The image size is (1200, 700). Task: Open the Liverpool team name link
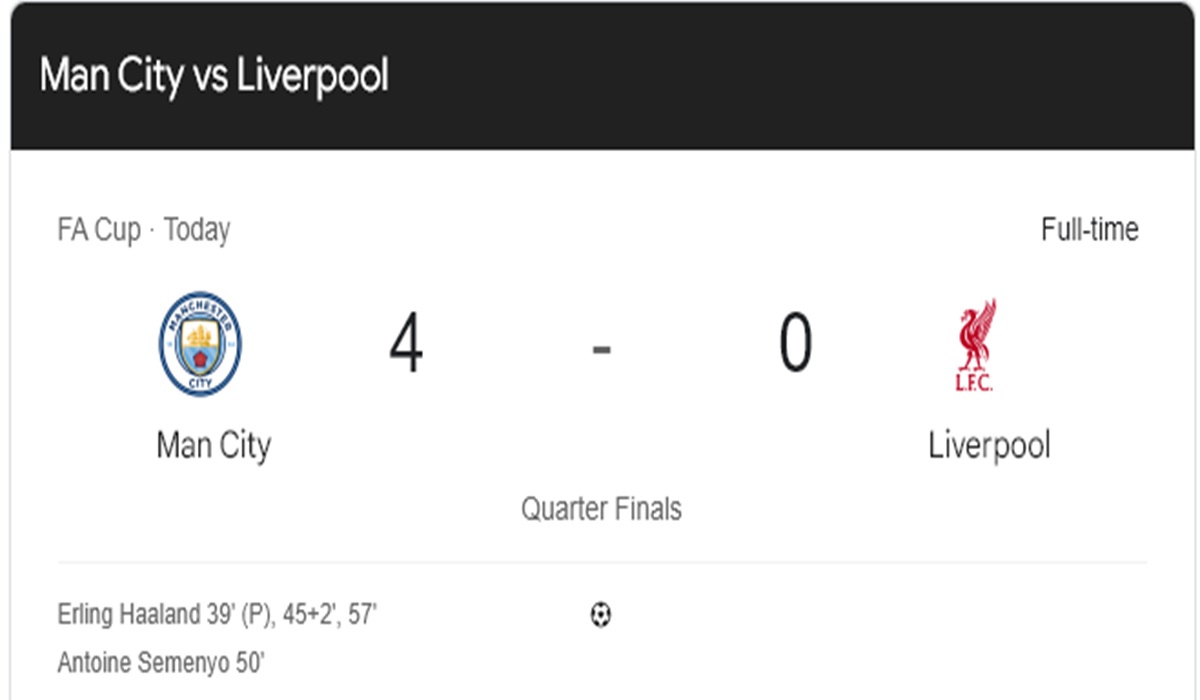pos(989,445)
